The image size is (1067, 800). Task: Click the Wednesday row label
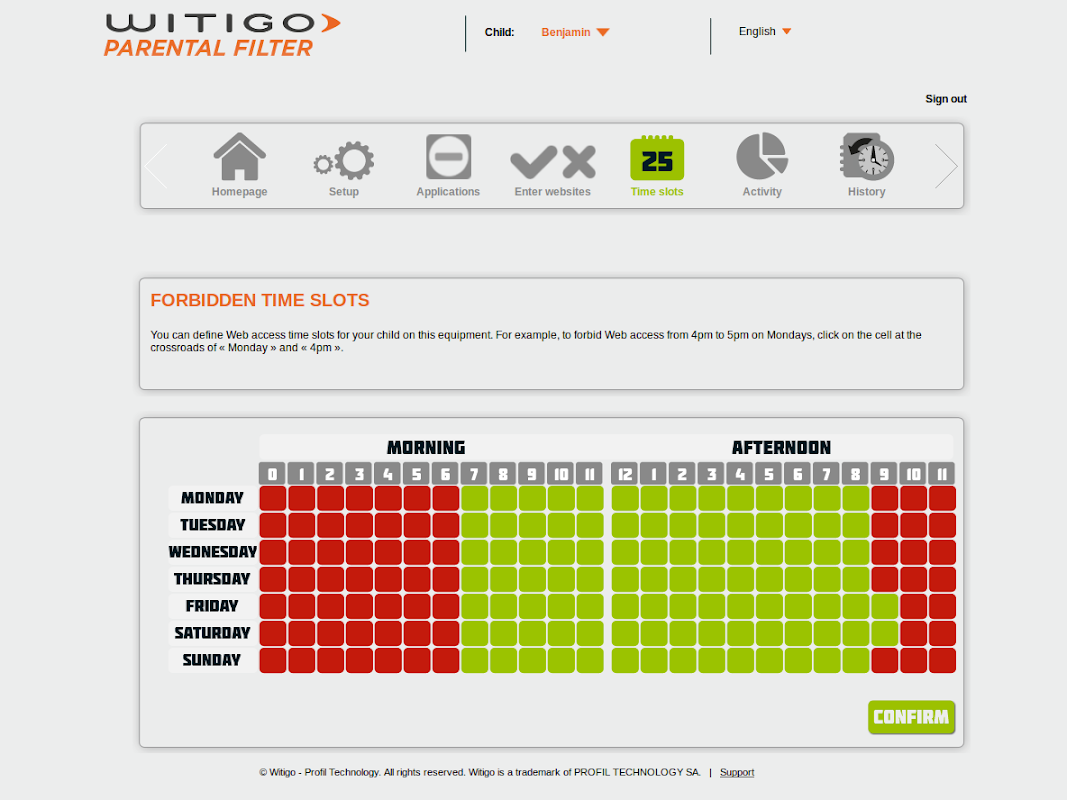[212, 552]
